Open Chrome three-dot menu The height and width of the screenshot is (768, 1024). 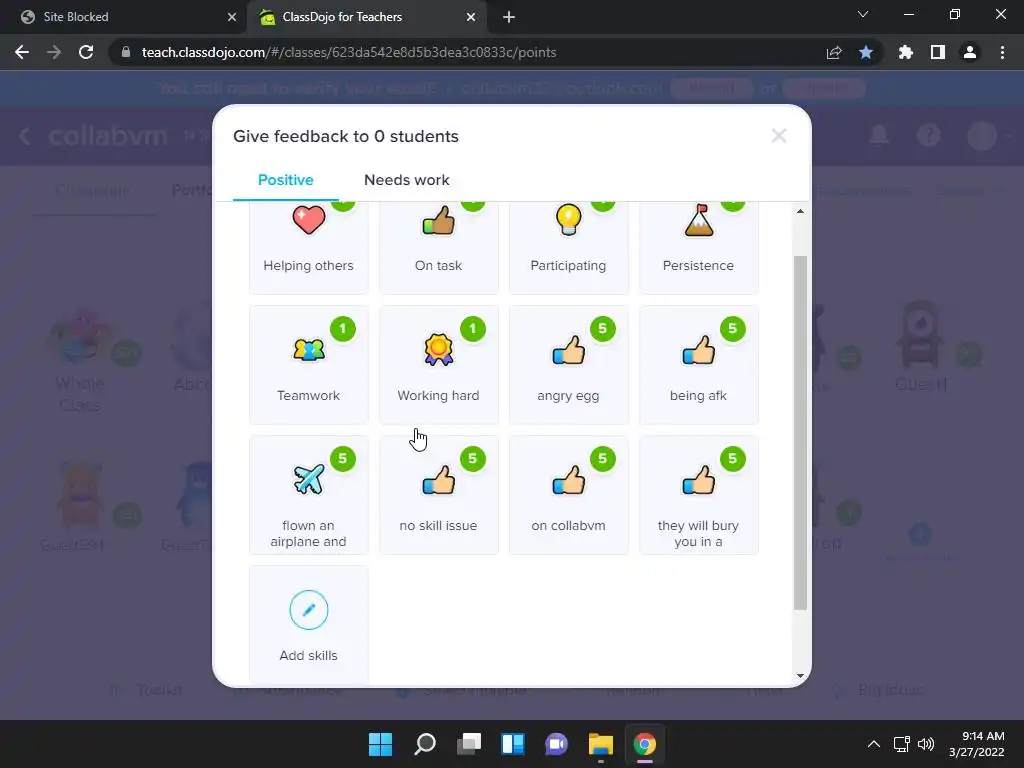(1002, 52)
